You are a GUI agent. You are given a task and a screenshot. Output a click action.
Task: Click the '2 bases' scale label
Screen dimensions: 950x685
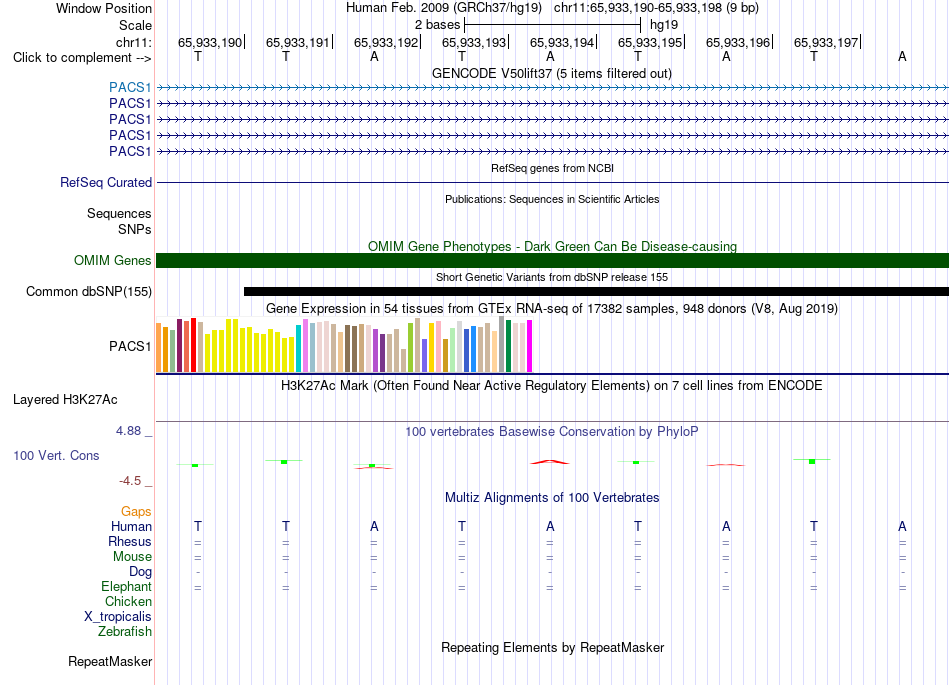(437, 25)
